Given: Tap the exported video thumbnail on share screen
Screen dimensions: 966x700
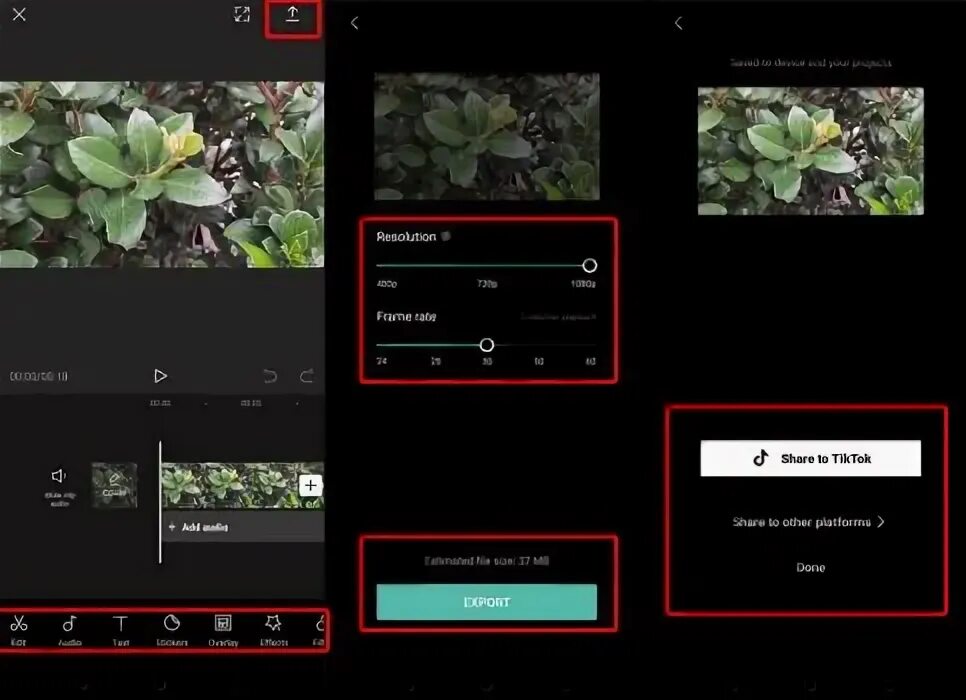Looking at the screenshot, I should (x=811, y=151).
